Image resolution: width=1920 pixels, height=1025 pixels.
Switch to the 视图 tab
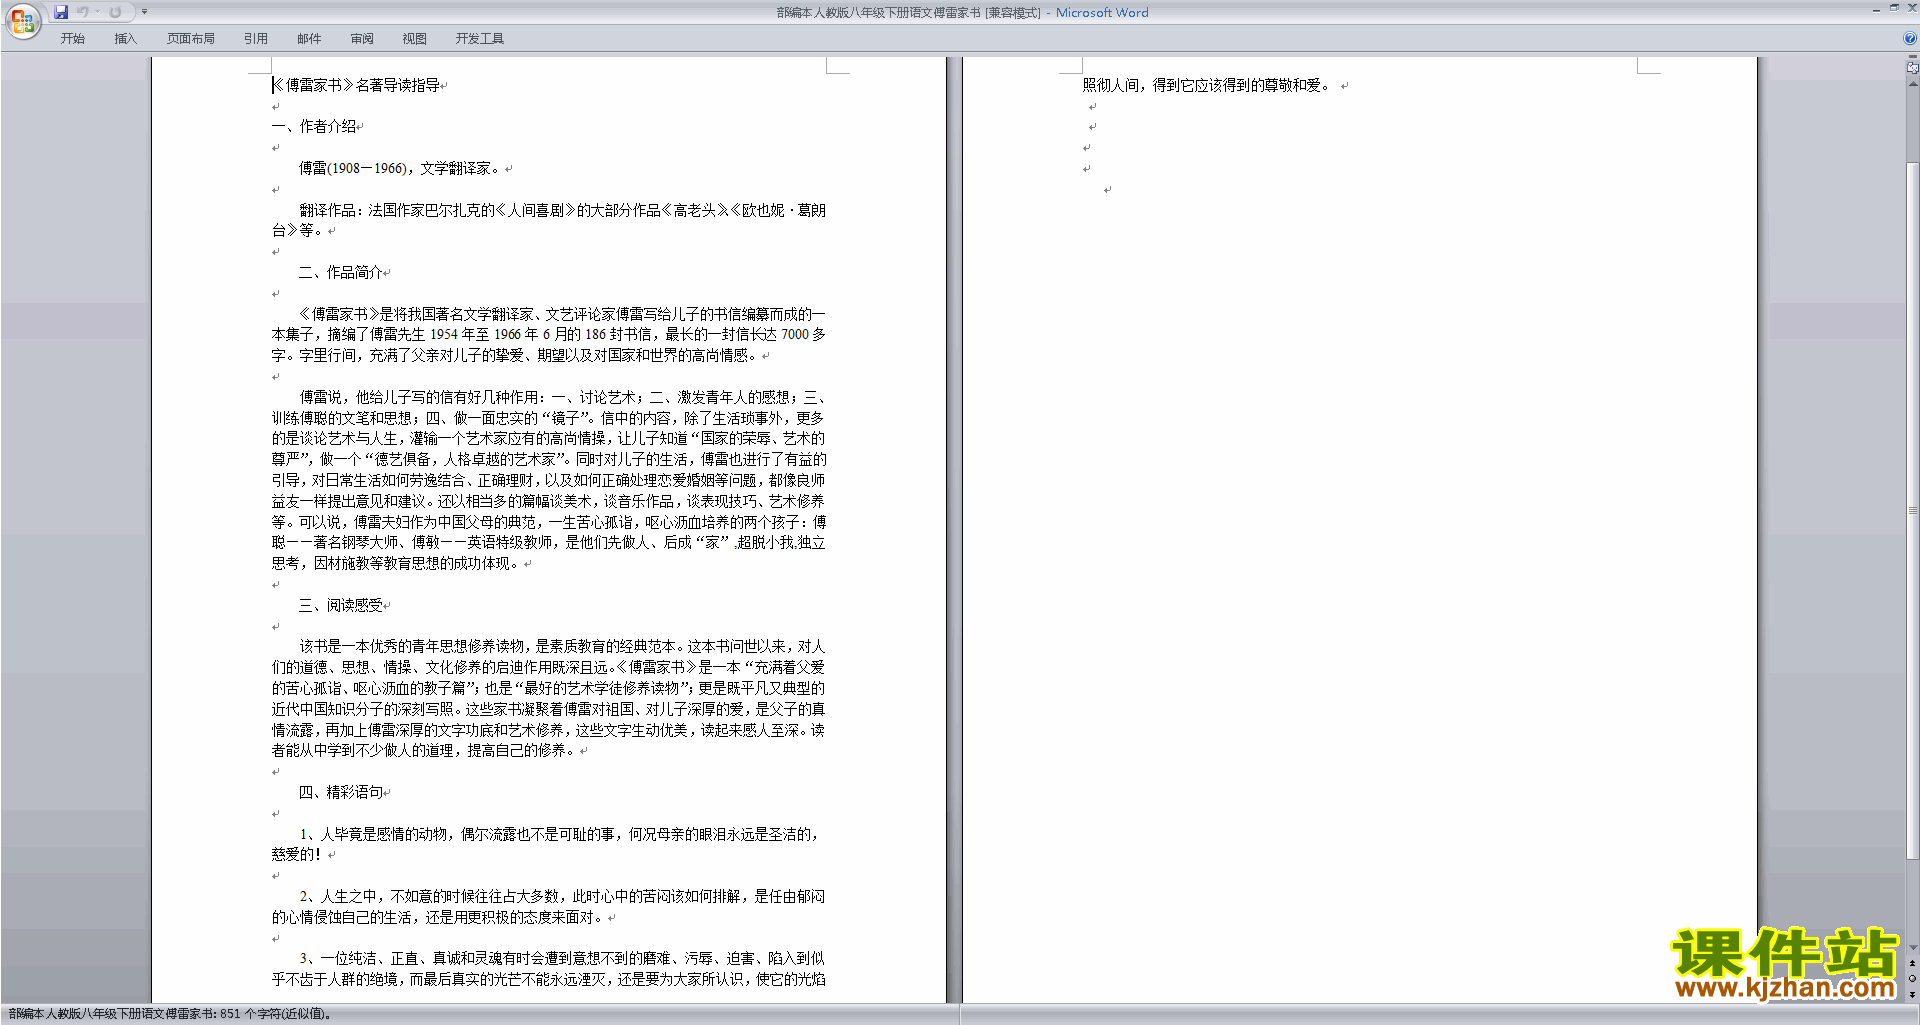pos(415,39)
